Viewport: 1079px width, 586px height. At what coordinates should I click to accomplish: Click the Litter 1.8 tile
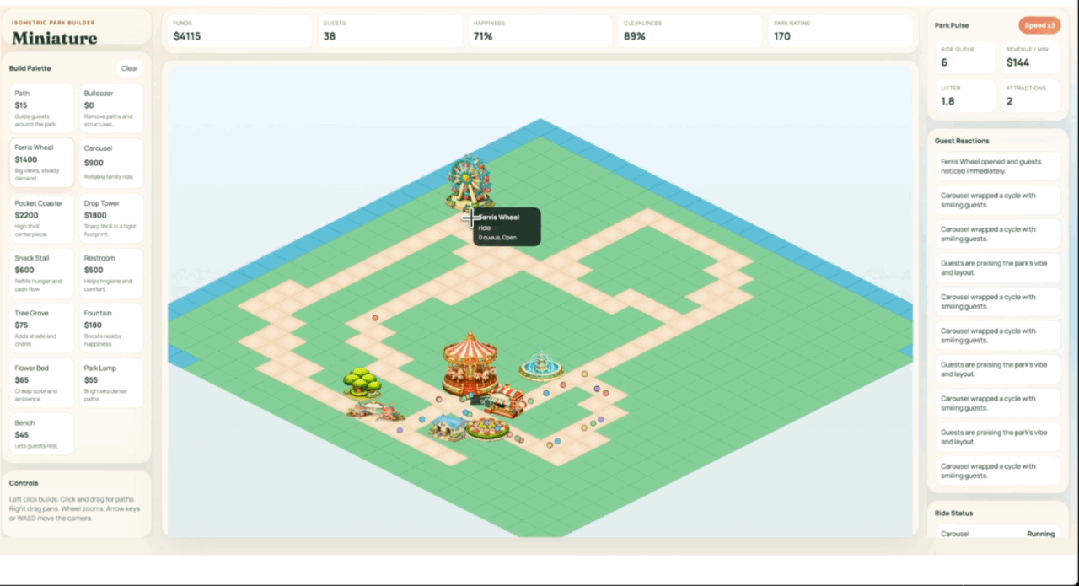(x=965, y=96)
